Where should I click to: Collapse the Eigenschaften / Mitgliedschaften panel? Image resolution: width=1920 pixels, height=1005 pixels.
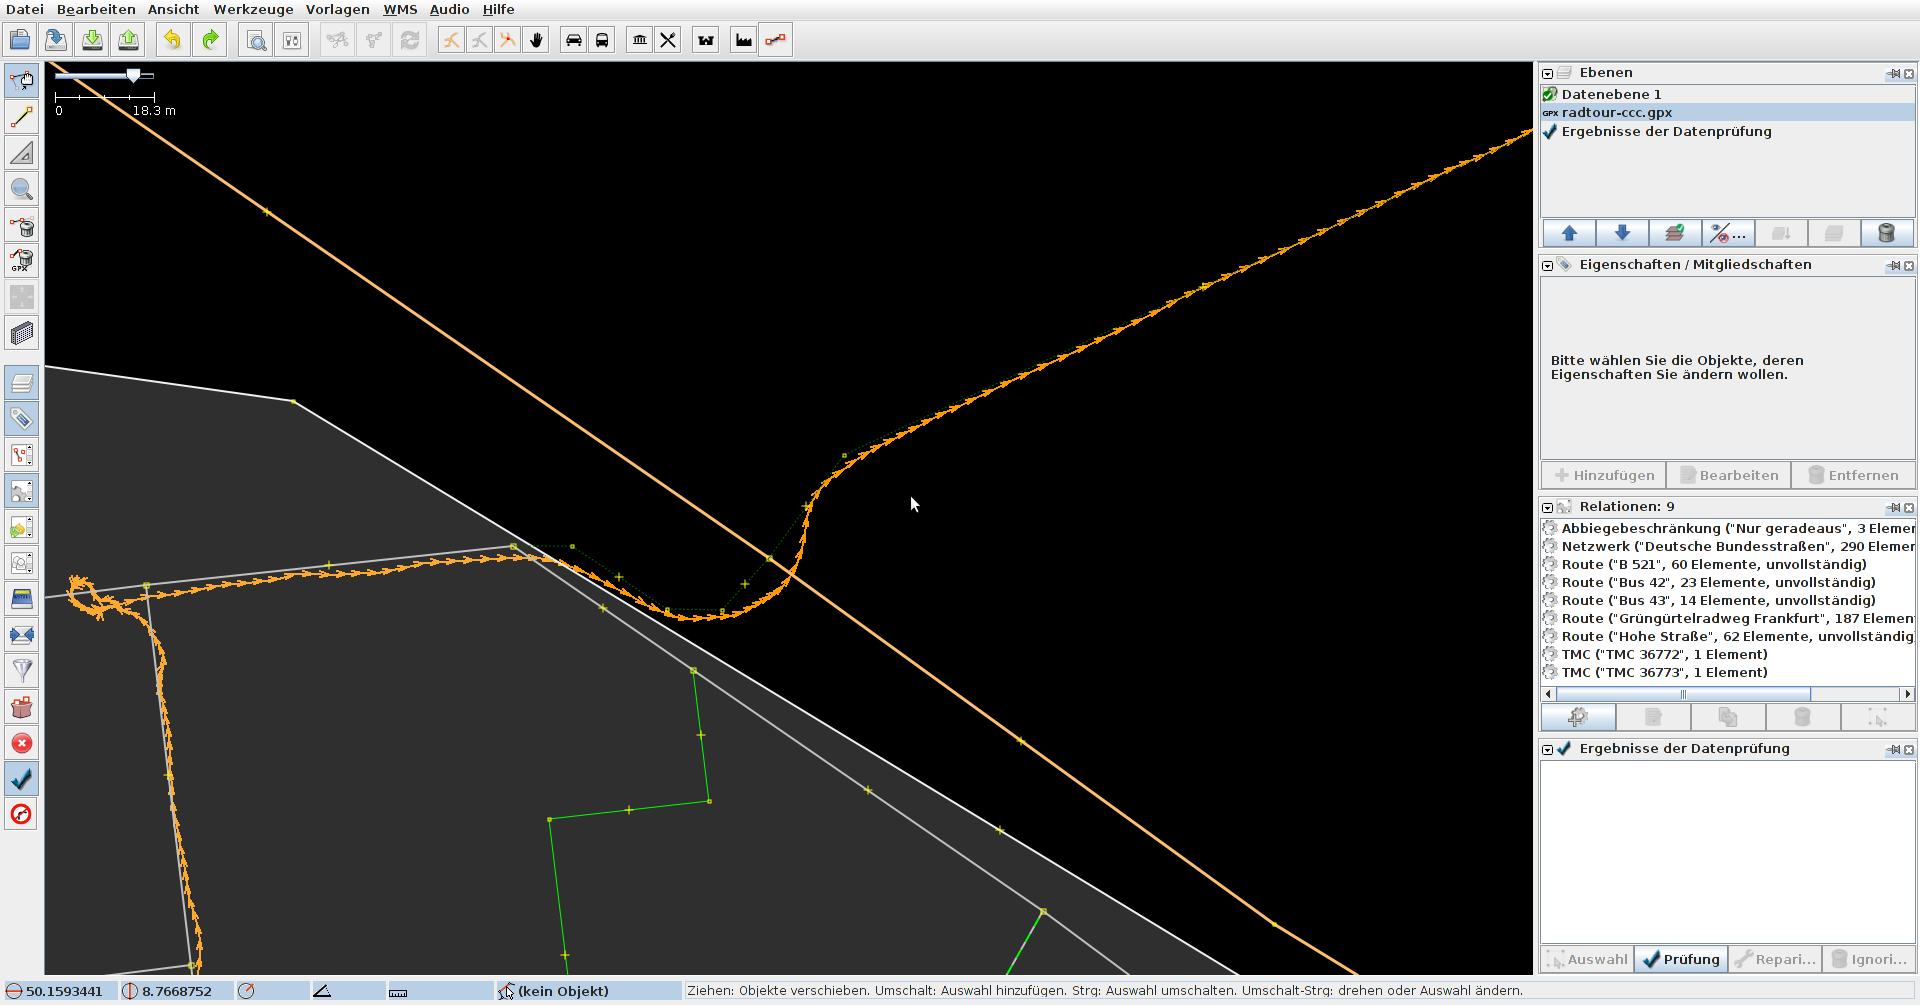tap(1548, 265)
